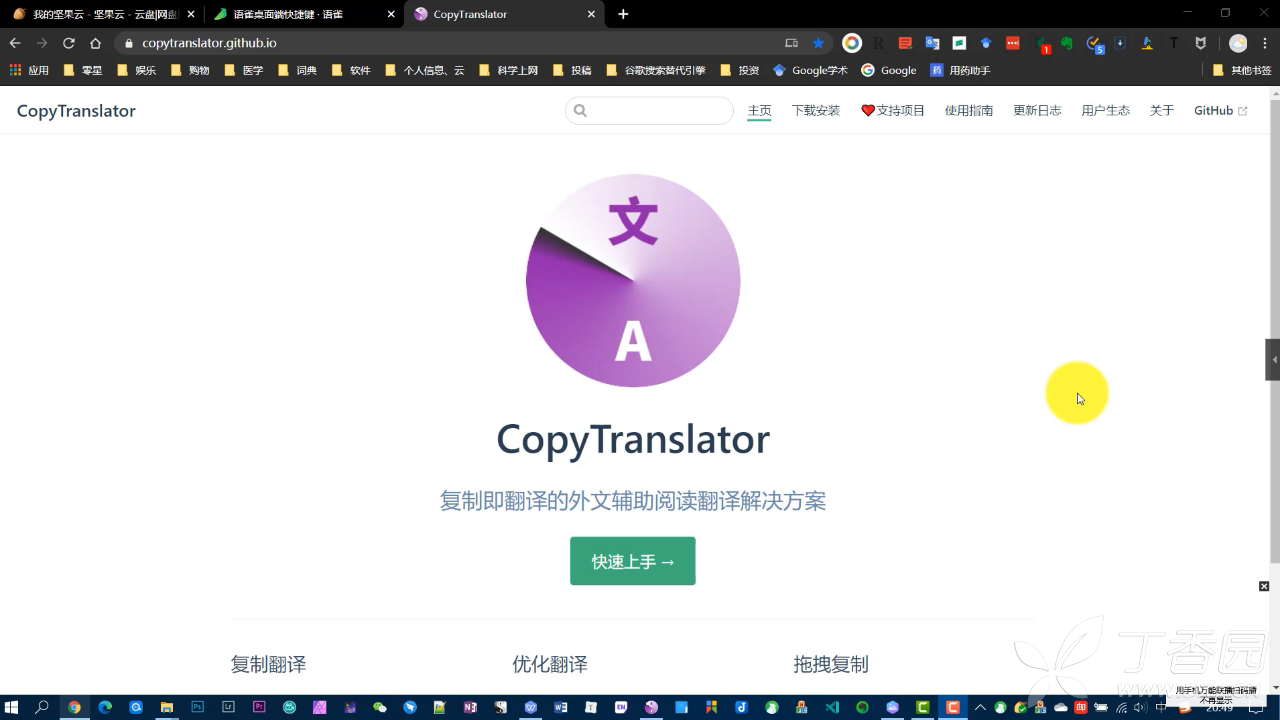Open the Google学术 bookmark
The height and width of the screenshot is (720, 1280).
tap(810, 70)
